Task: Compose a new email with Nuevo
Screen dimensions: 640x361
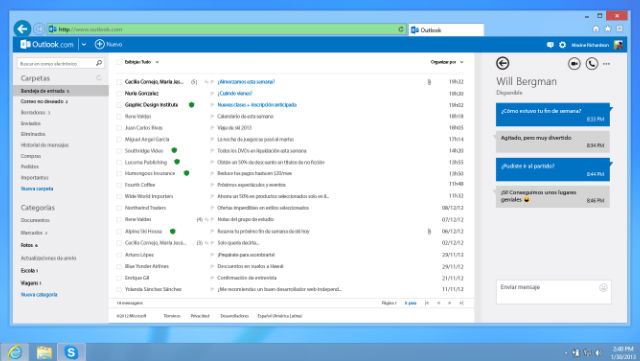Action: point(109,44)
